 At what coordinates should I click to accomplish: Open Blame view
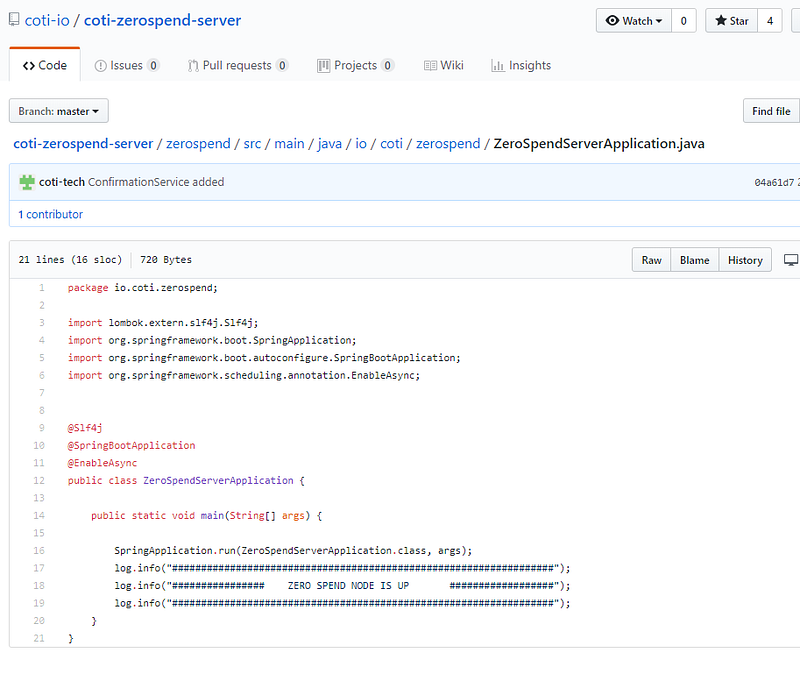pyautogui.click(x=694, y=260)
